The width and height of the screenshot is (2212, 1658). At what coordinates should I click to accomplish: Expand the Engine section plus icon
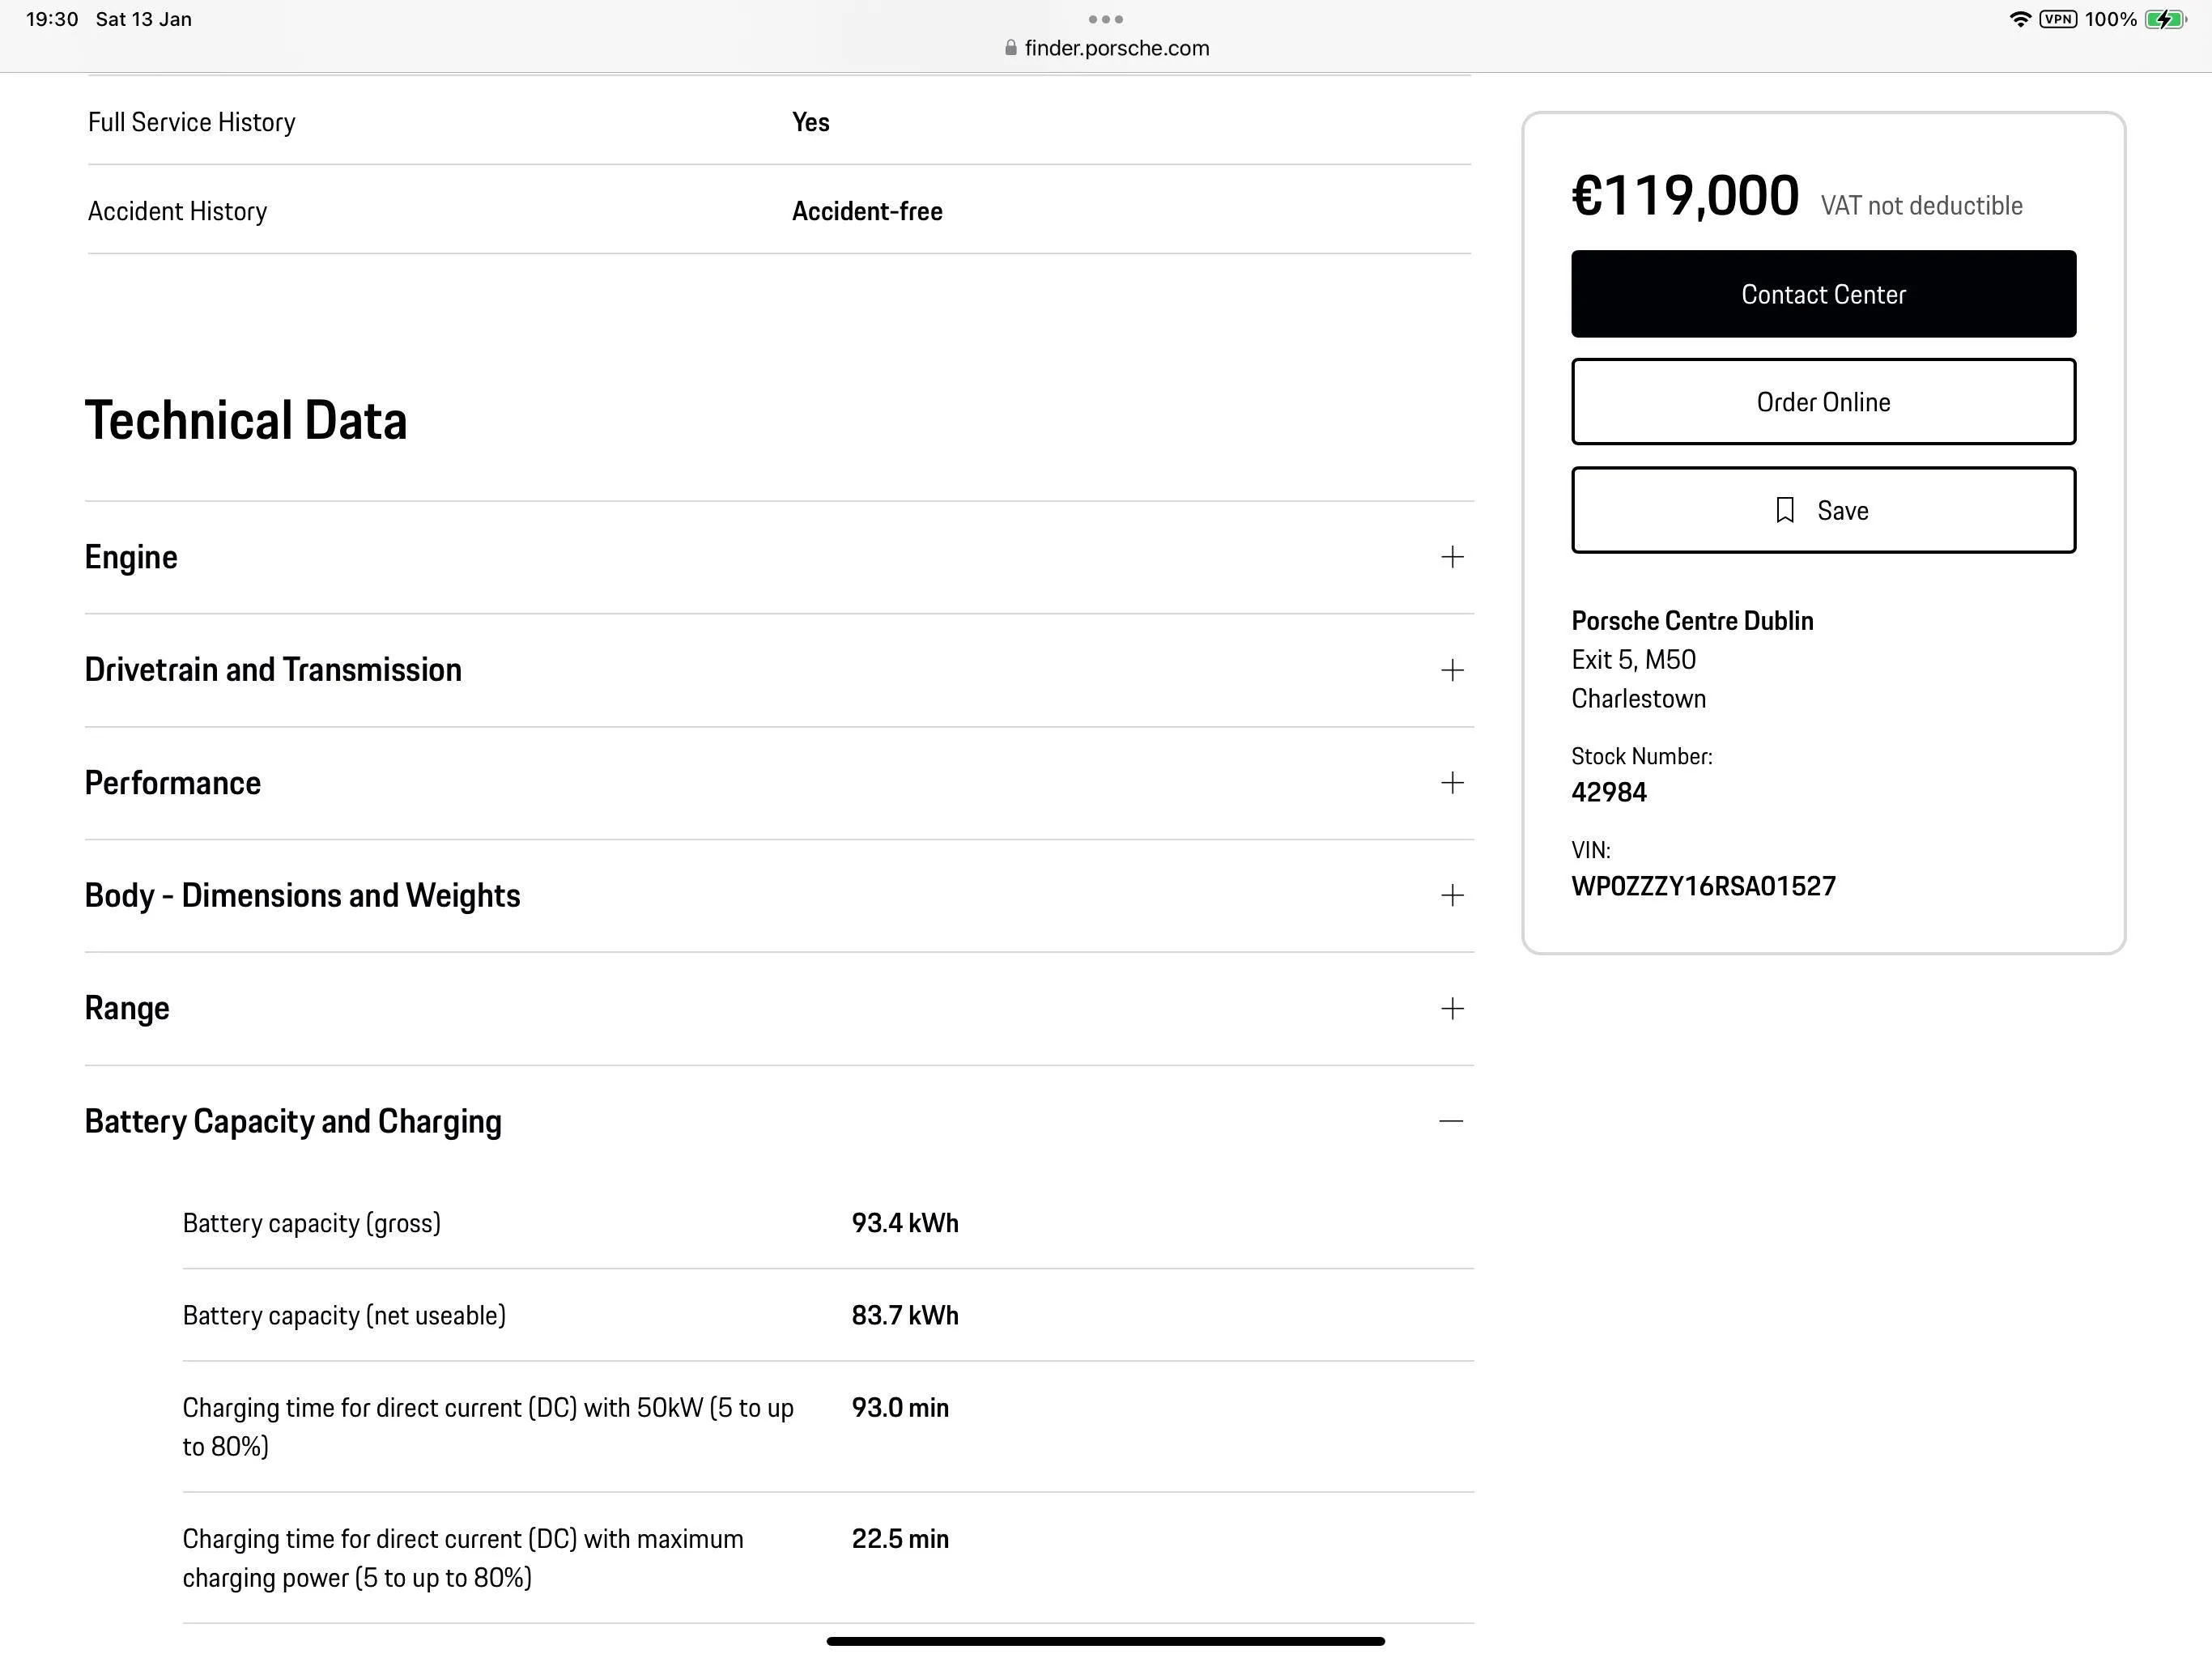(1452, 557)
